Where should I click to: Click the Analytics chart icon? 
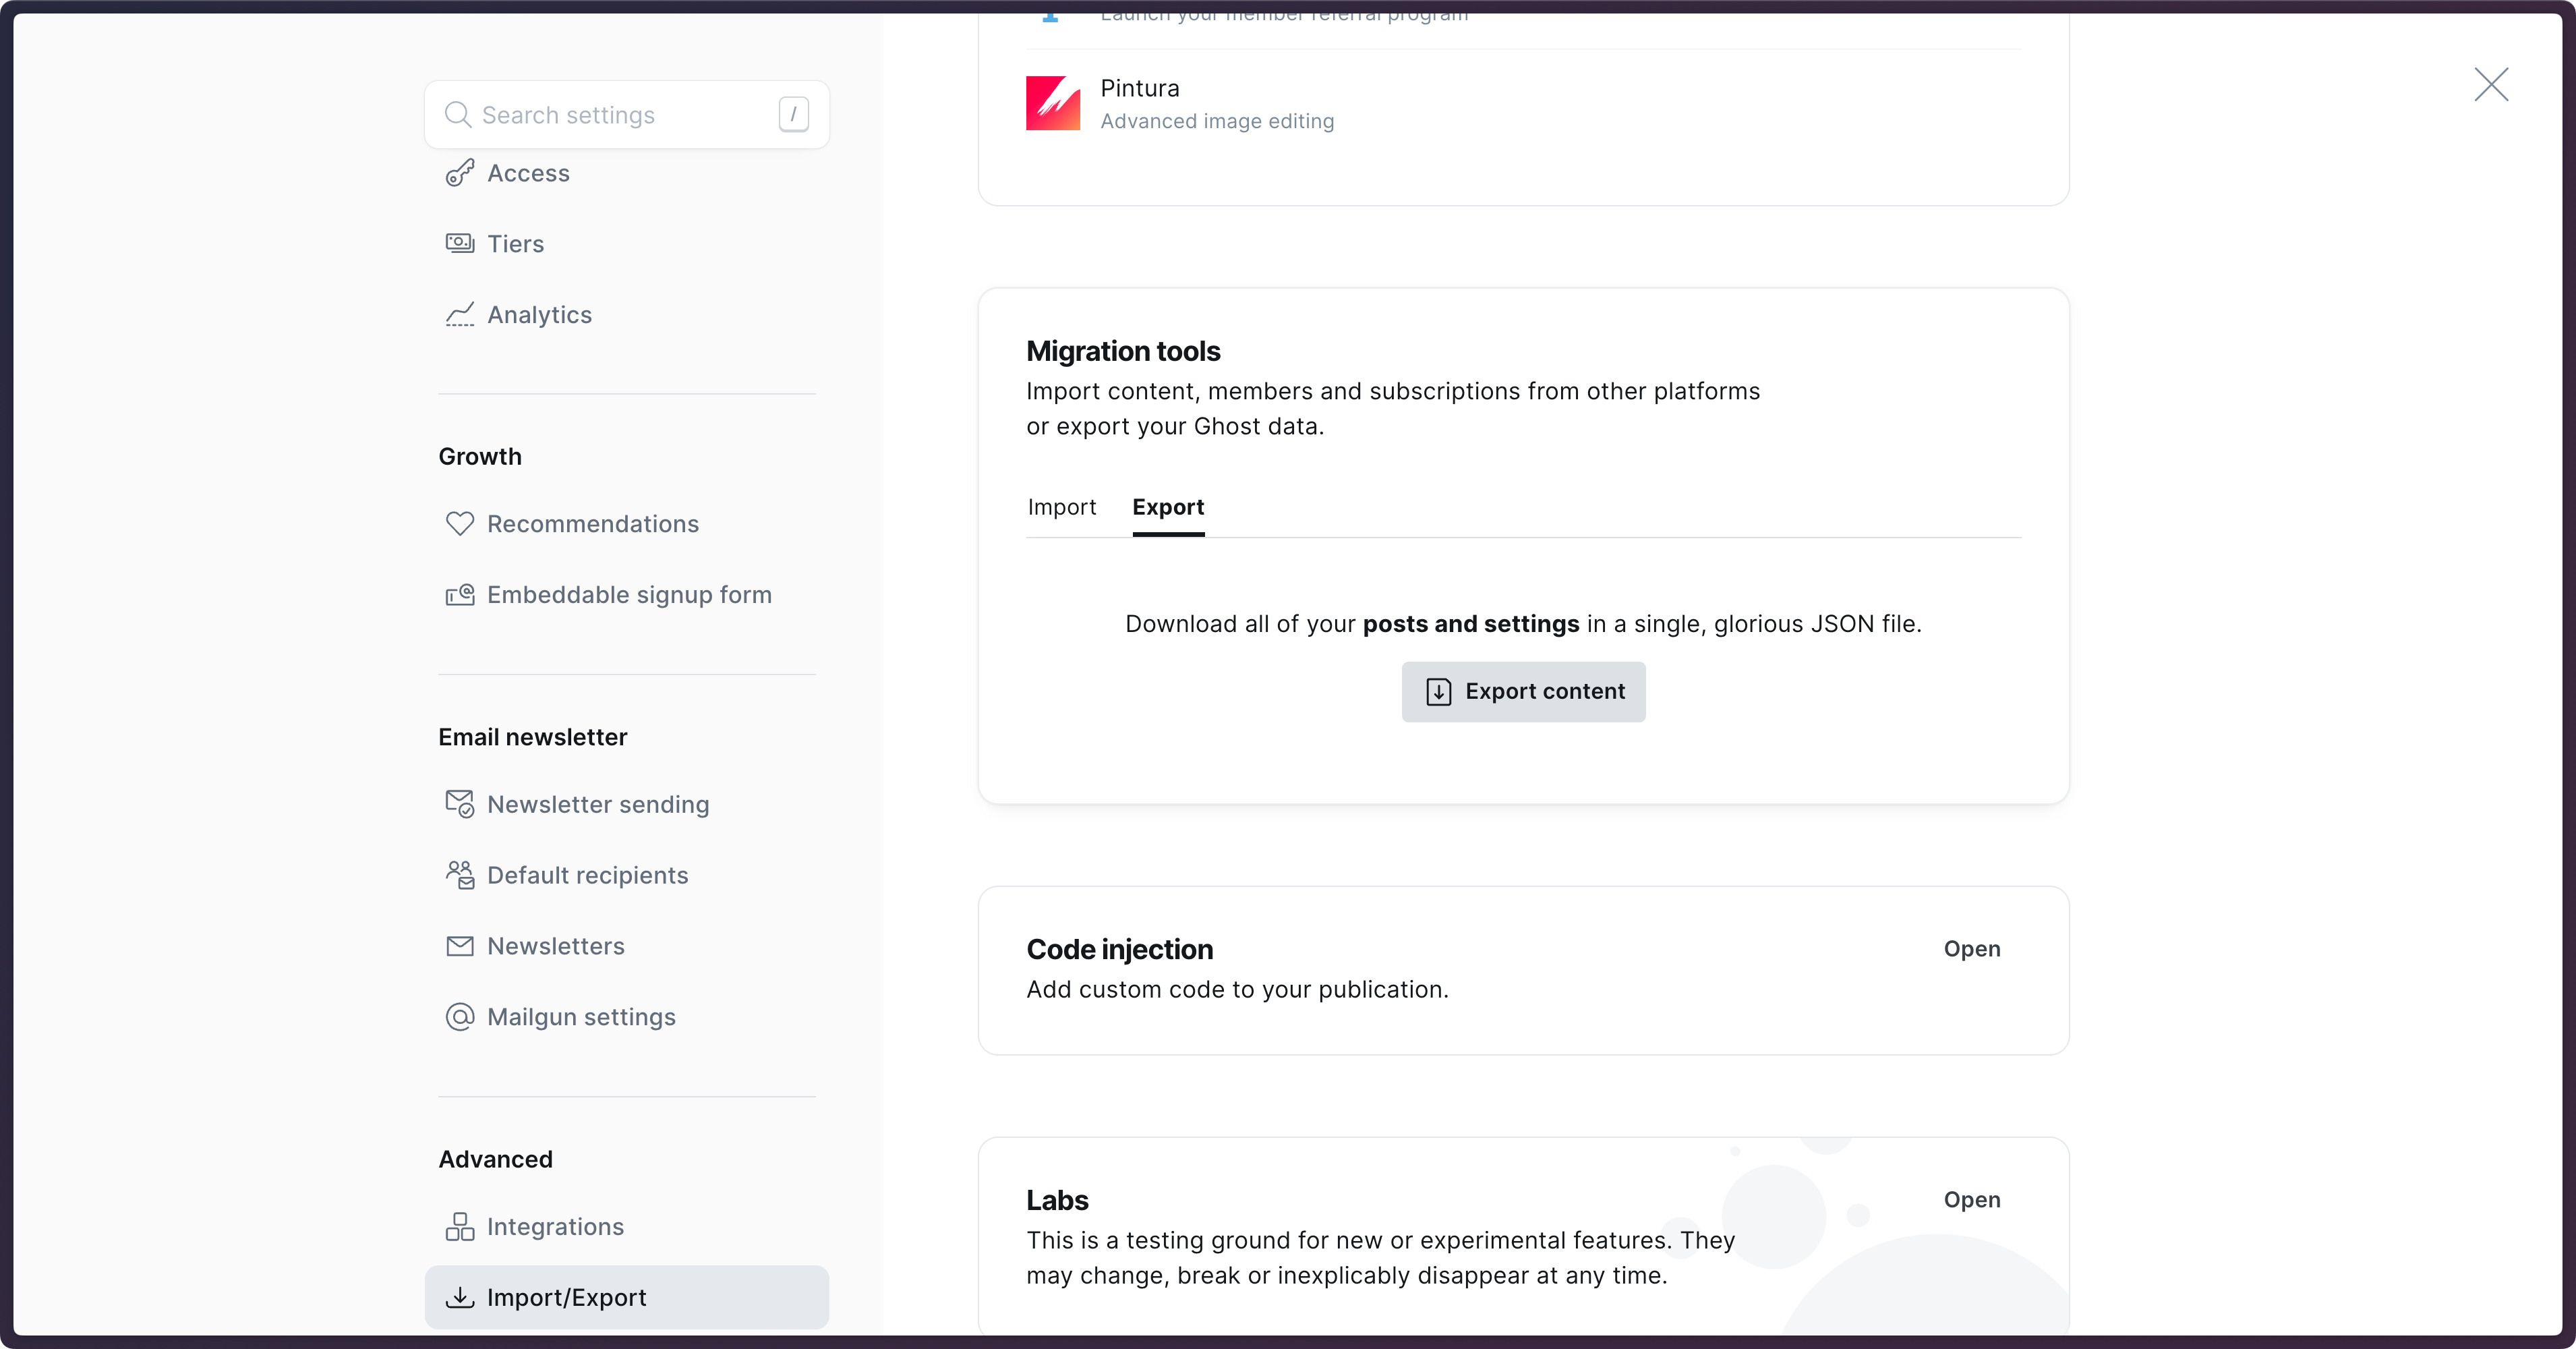click(x=459, y=314)
